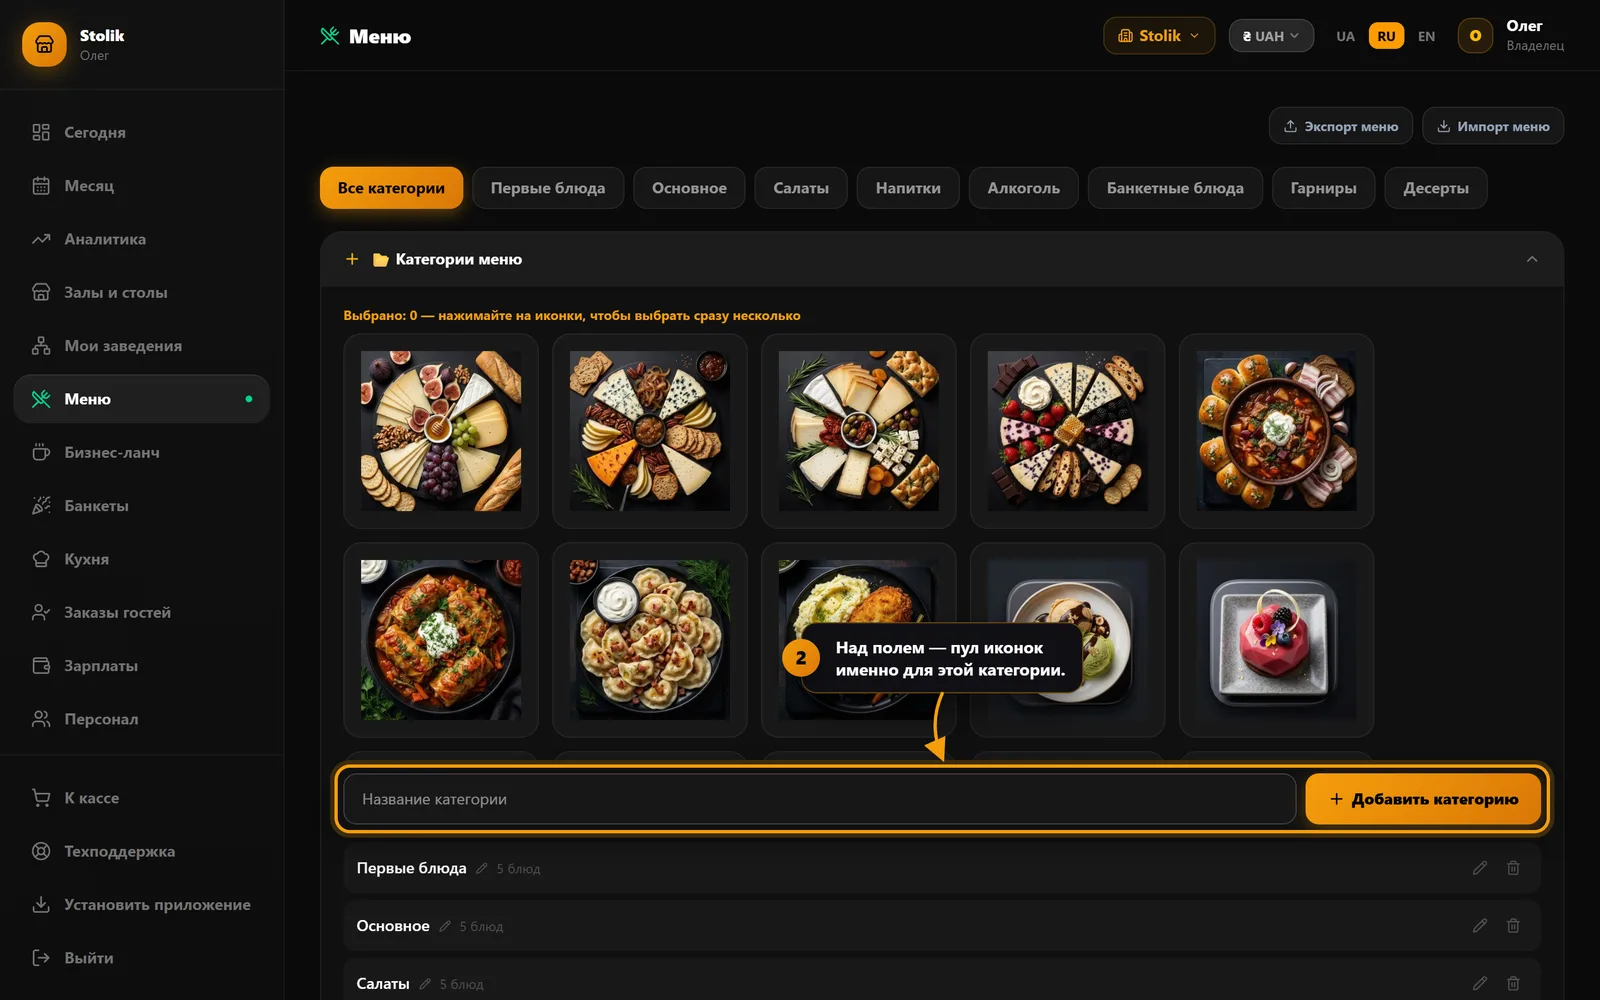Select Все категории tab

391,188
